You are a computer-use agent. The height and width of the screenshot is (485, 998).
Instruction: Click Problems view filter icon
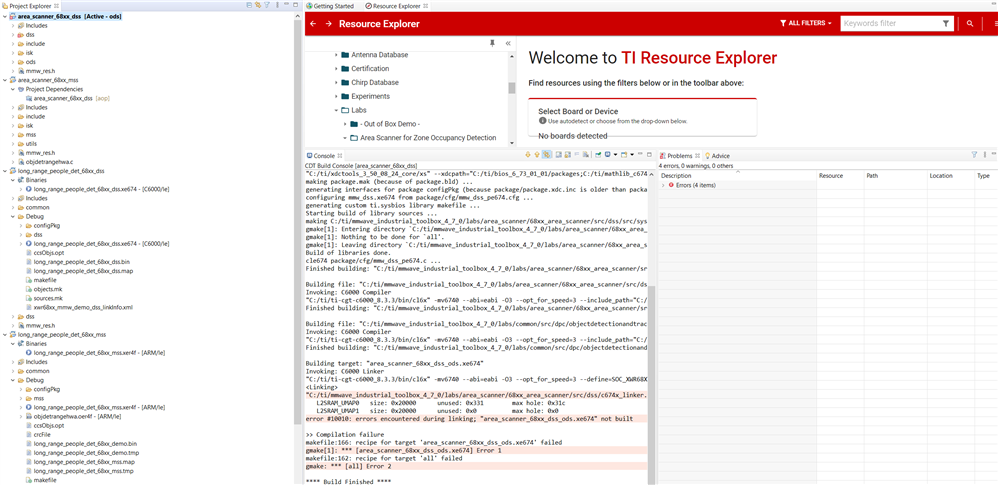tap(974, 155)
